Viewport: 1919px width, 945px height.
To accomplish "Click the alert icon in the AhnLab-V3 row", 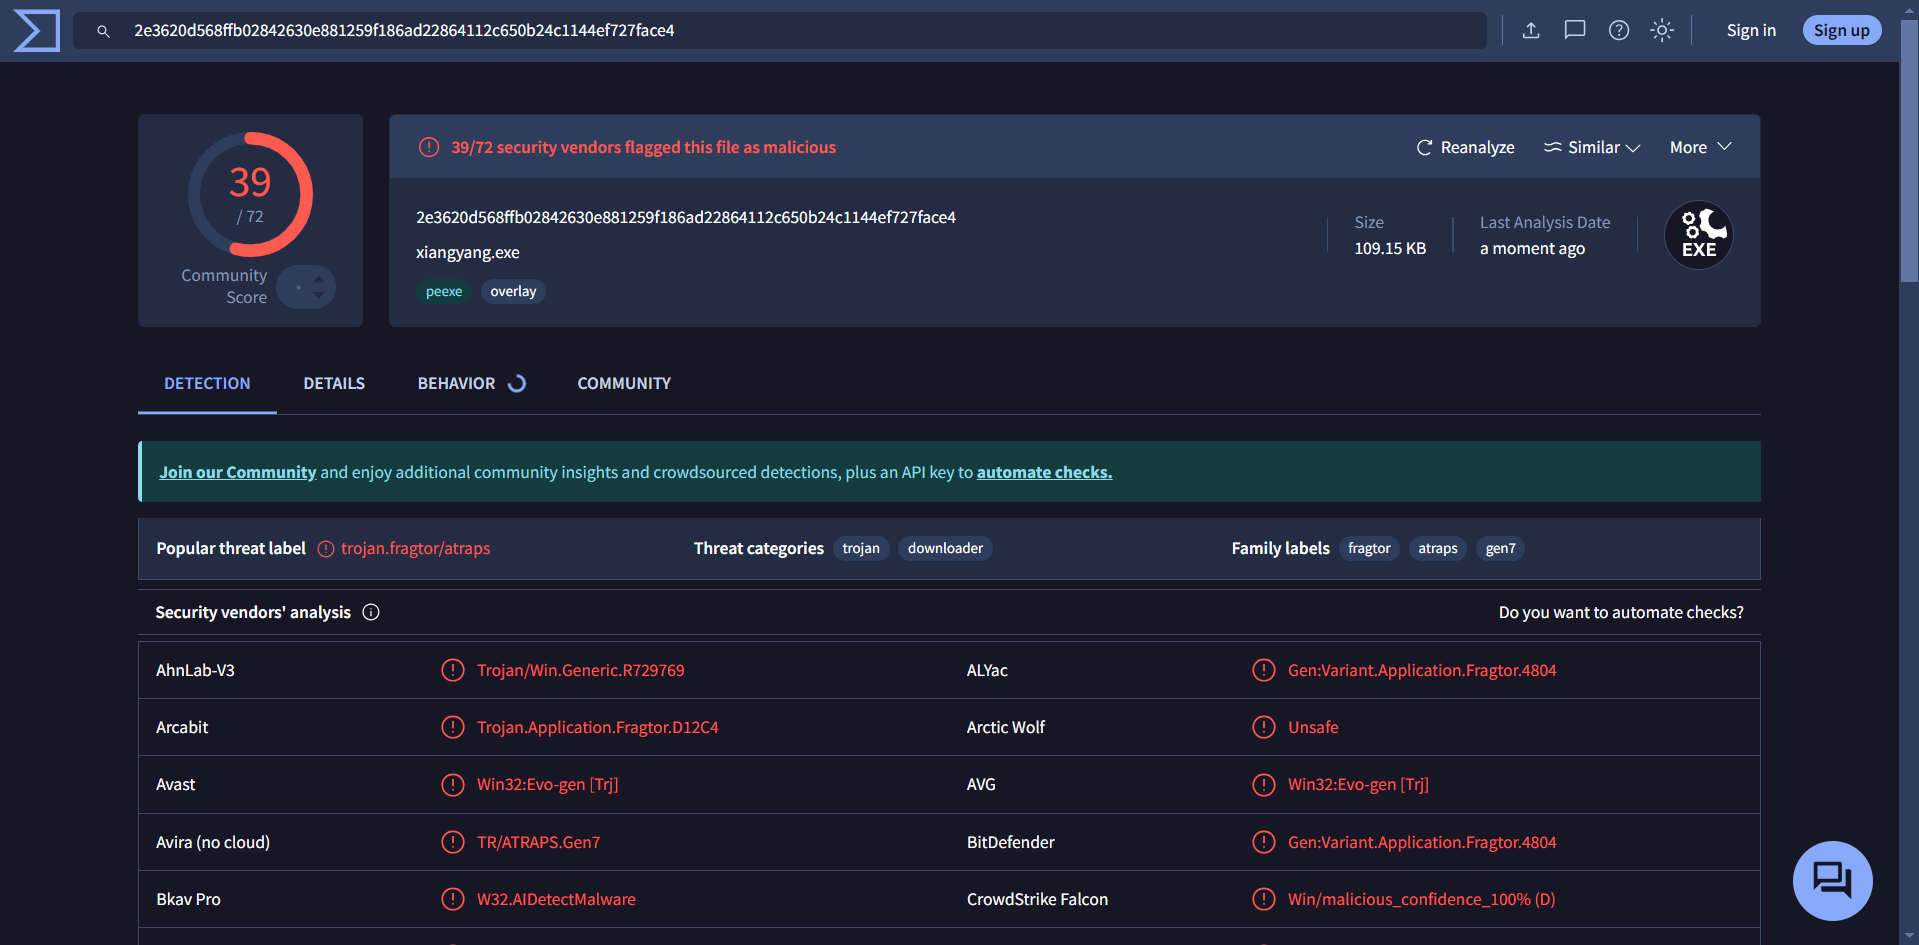I will pos(453,670).
